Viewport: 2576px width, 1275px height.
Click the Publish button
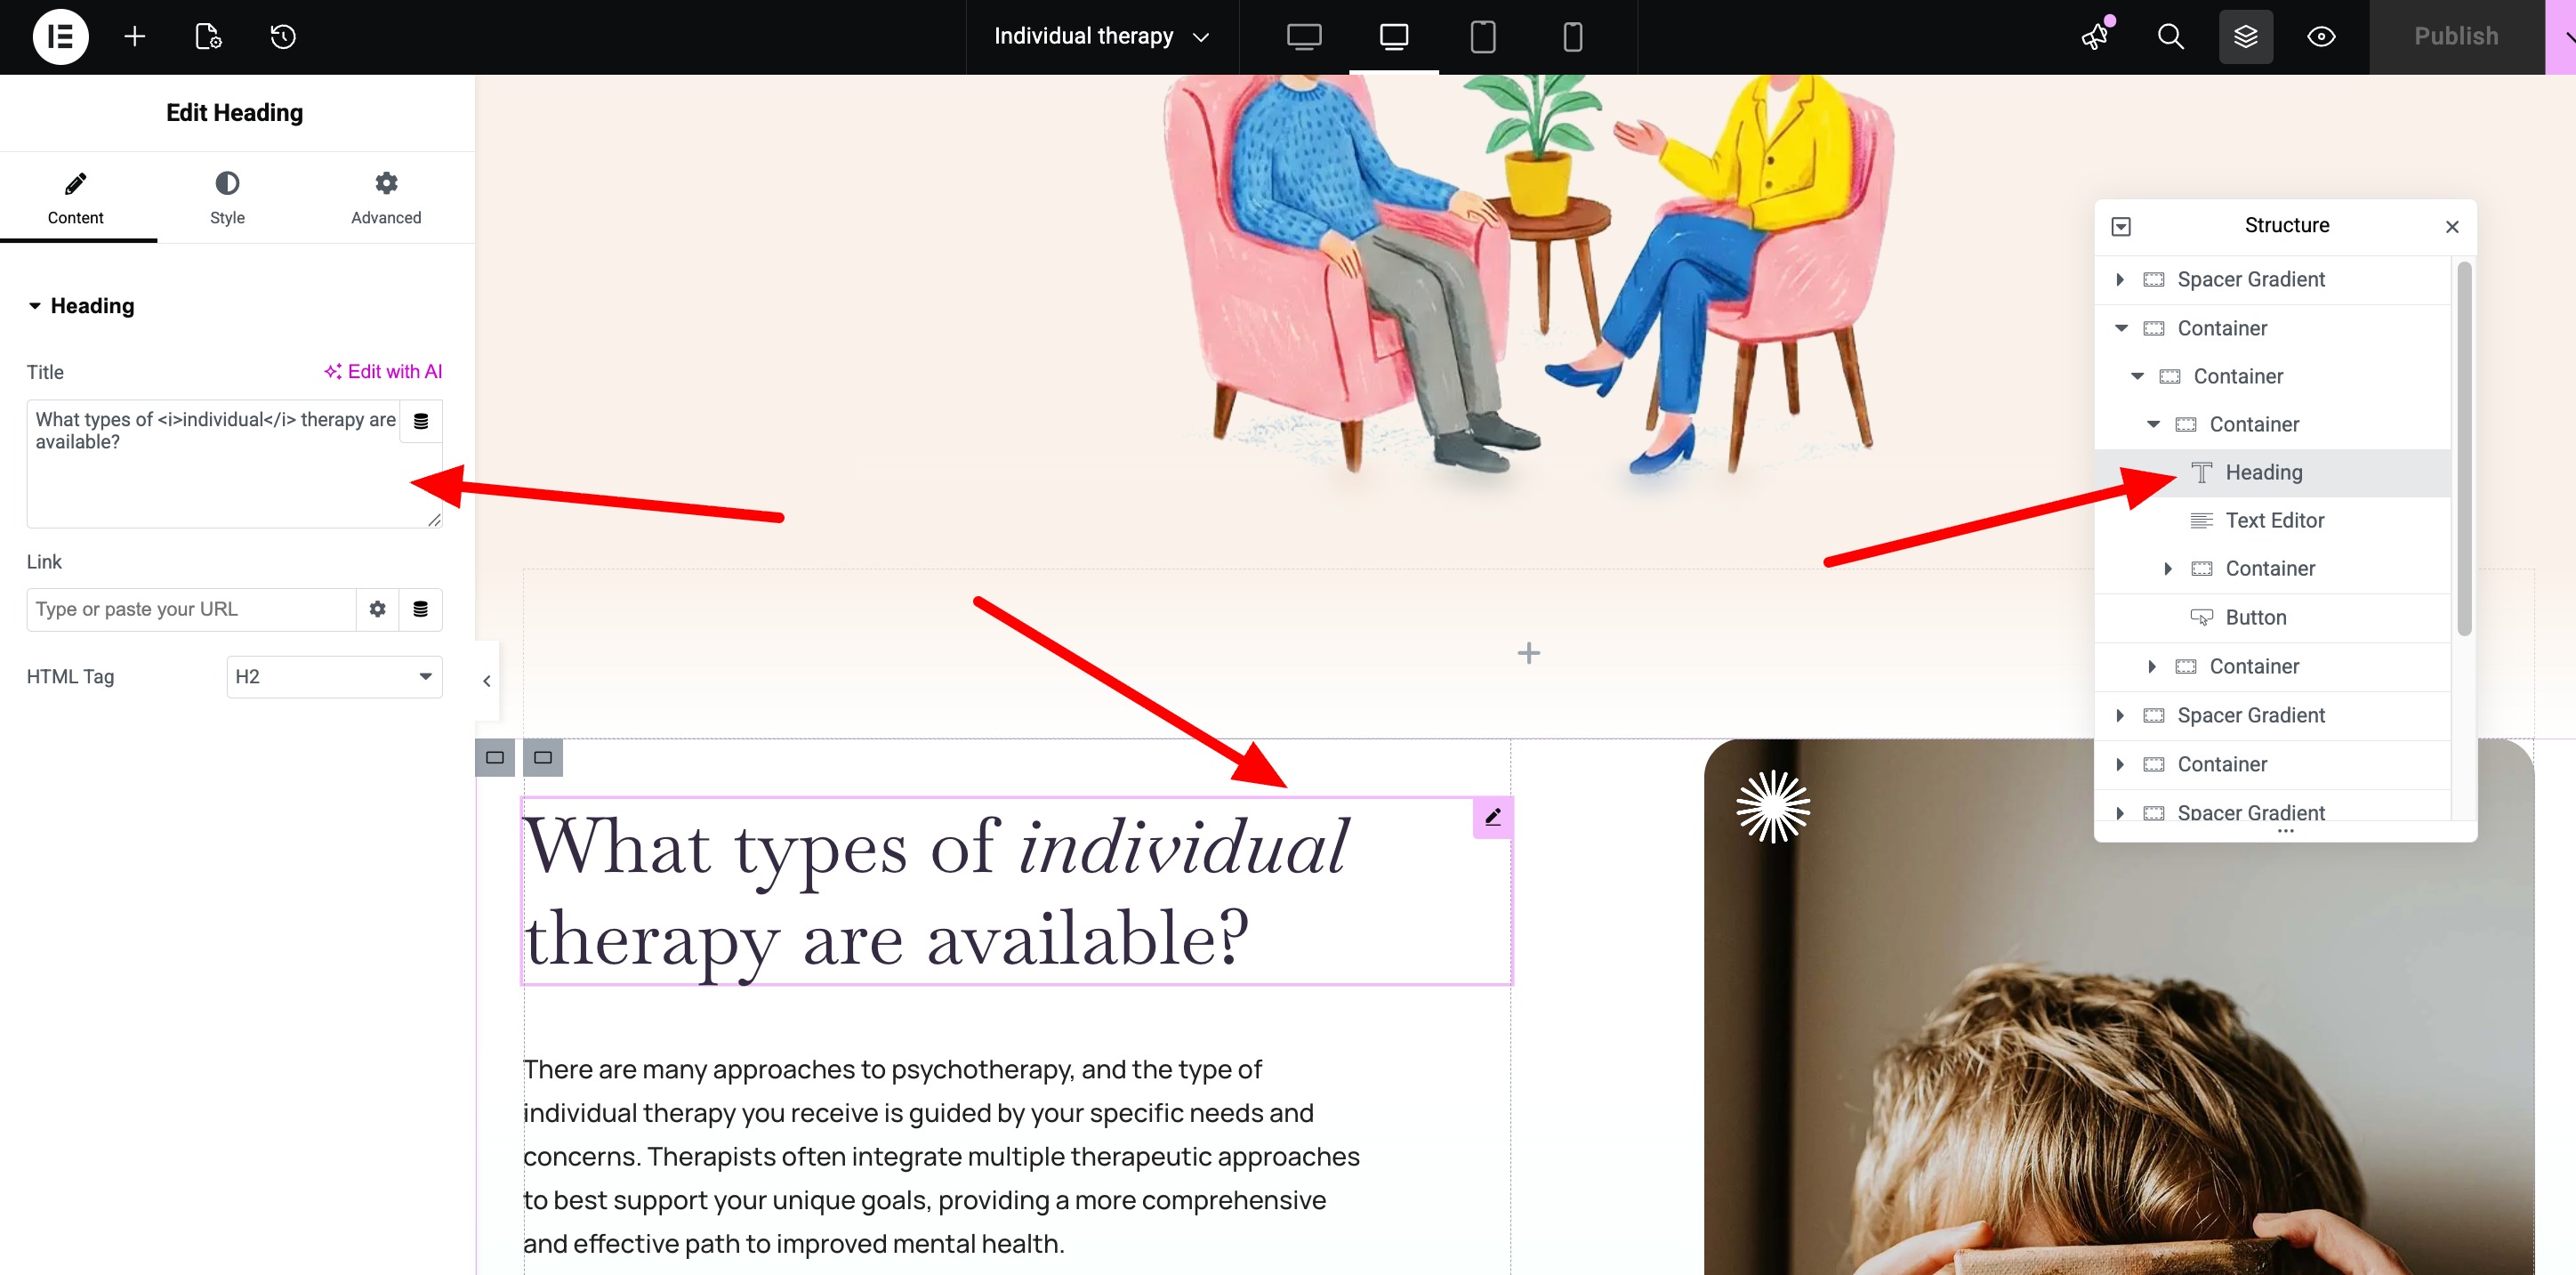tap(2455, 37)
